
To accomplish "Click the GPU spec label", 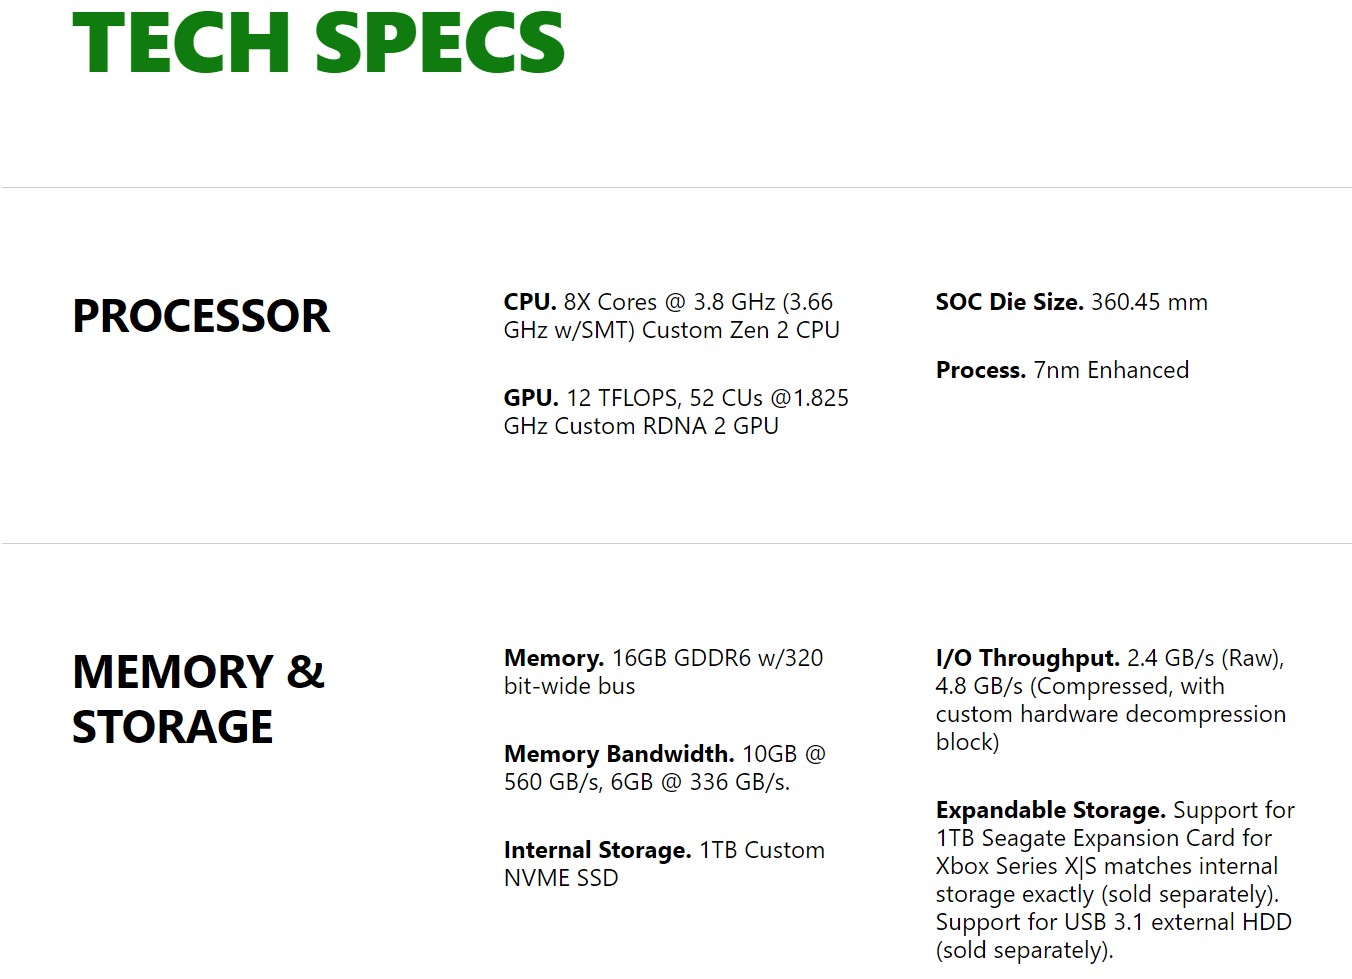I will pyautogui.click(x=531, y=398).
